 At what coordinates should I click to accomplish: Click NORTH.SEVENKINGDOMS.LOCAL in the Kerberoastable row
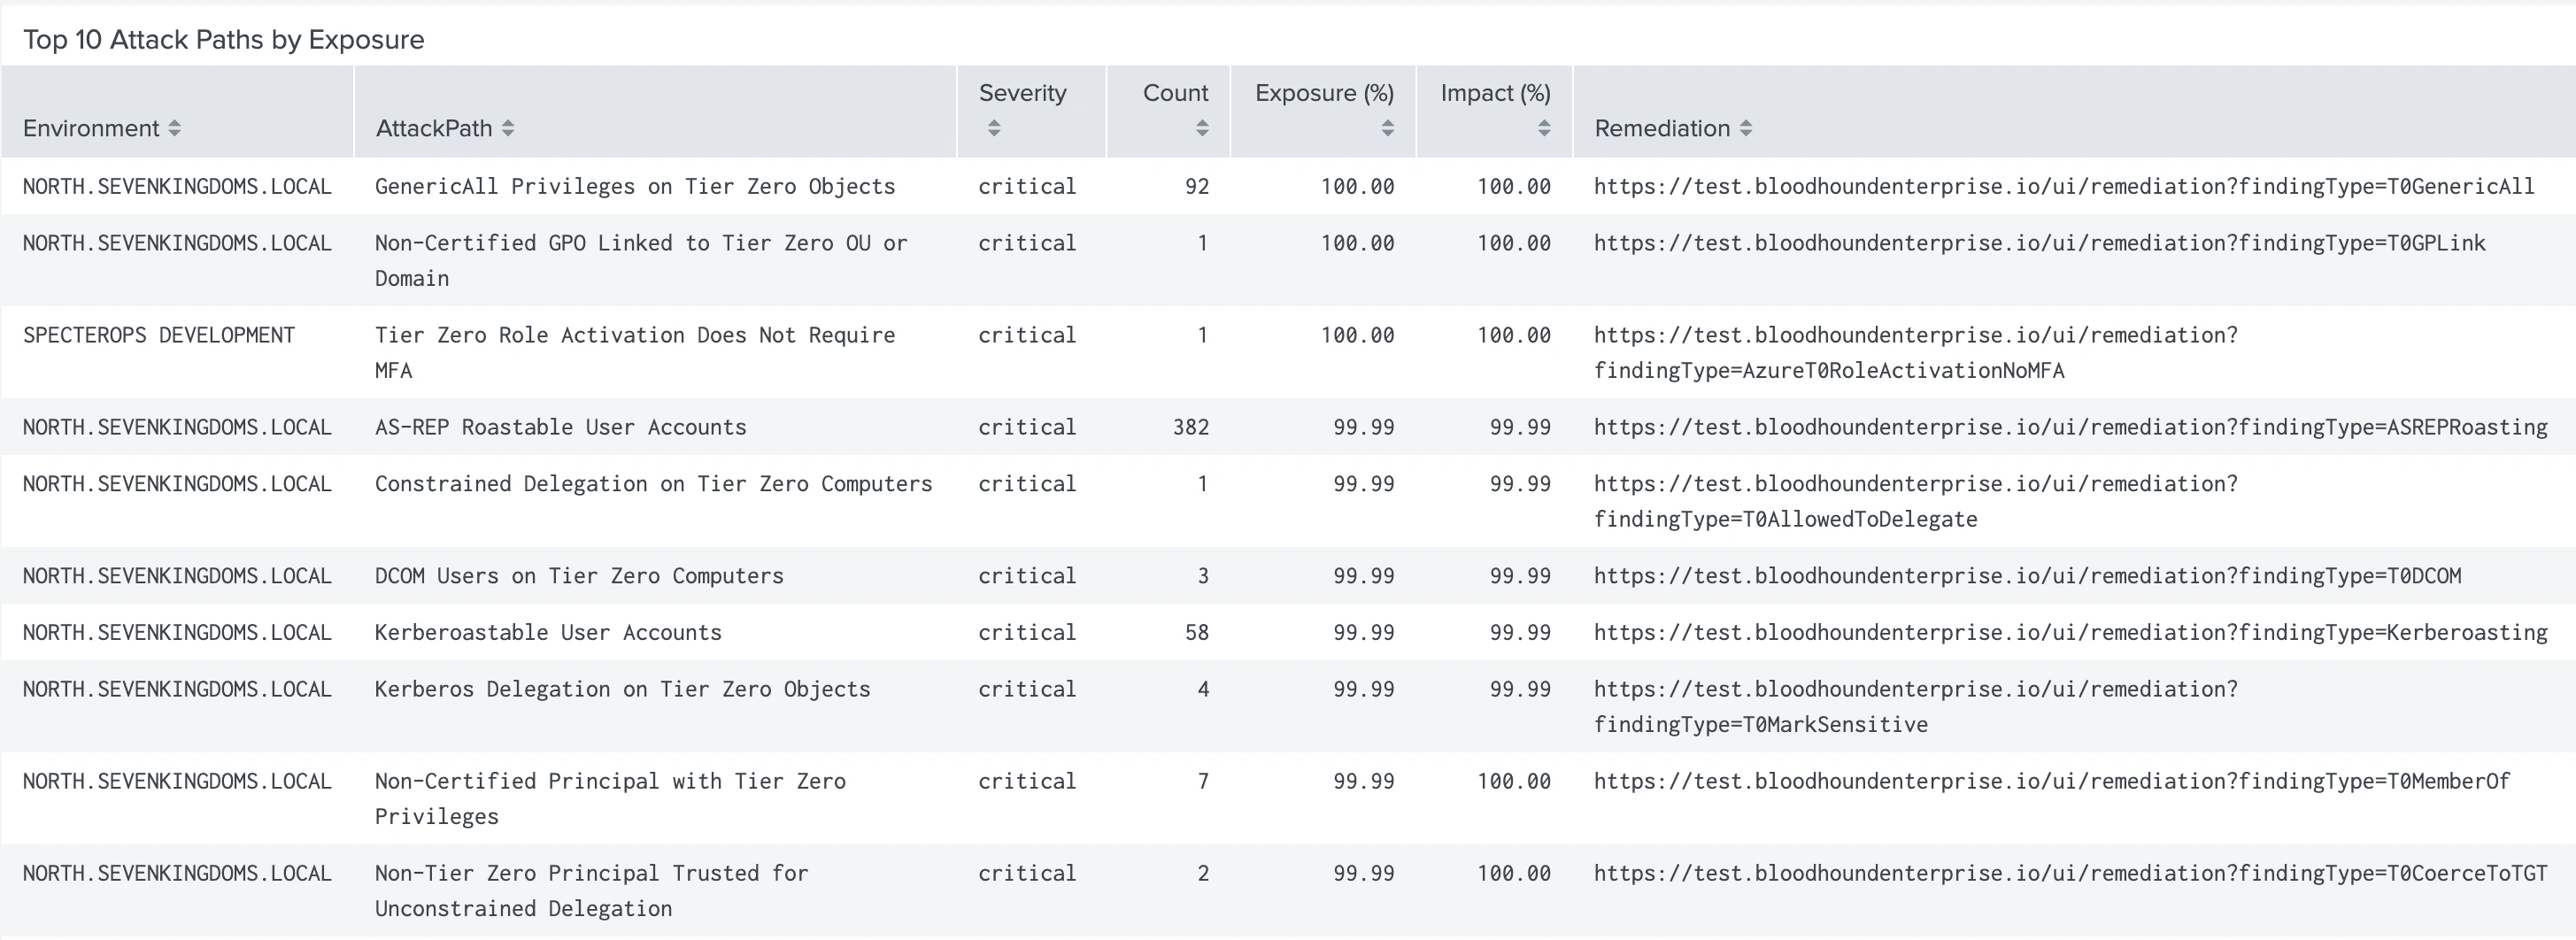[177, 633]
